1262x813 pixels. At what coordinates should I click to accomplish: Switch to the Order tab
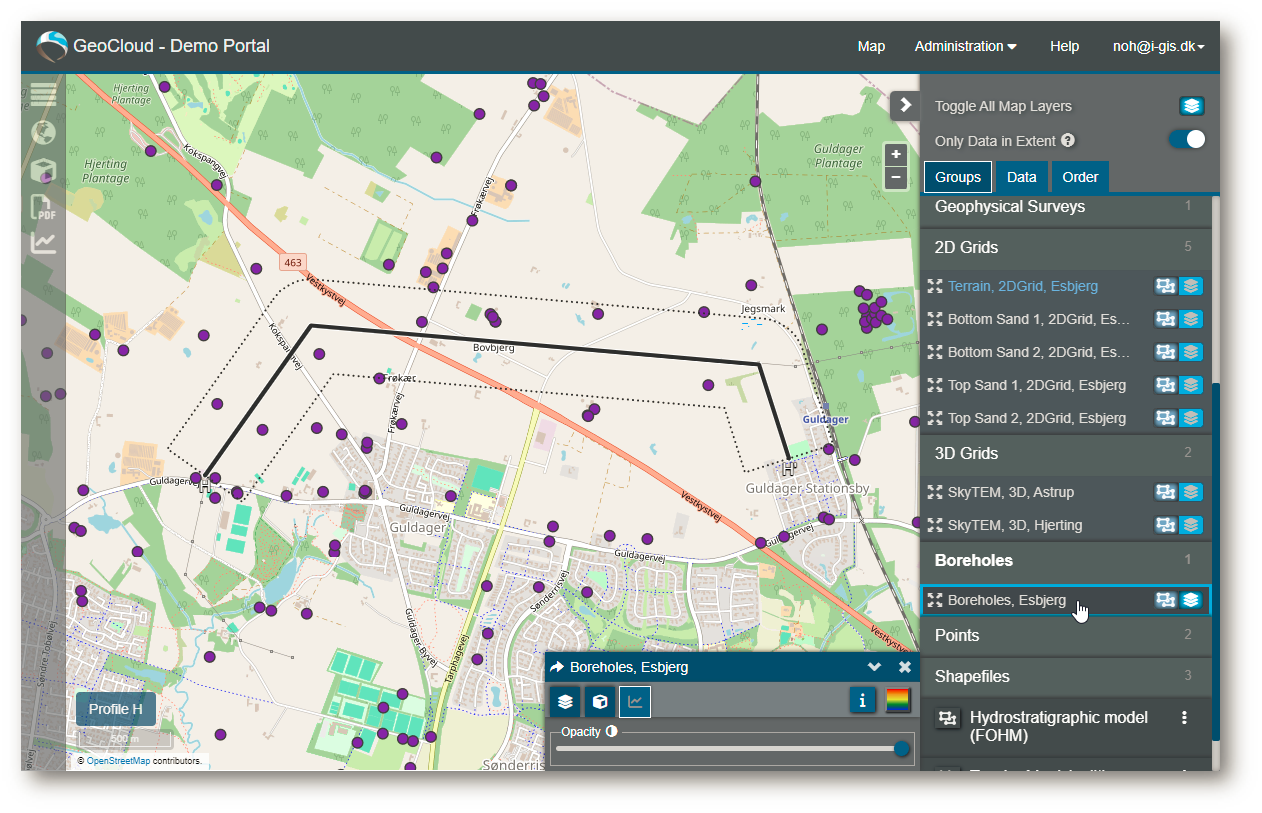coord(1080,177)
